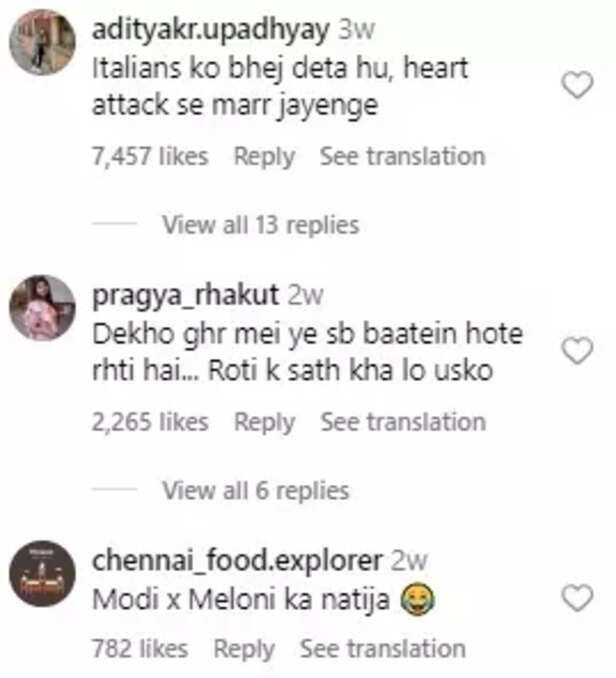Image resolution: width=616 pixels, height=678 pixels.
Task: Reply to pragya_rhakut's comment
Action: (264, 422)
